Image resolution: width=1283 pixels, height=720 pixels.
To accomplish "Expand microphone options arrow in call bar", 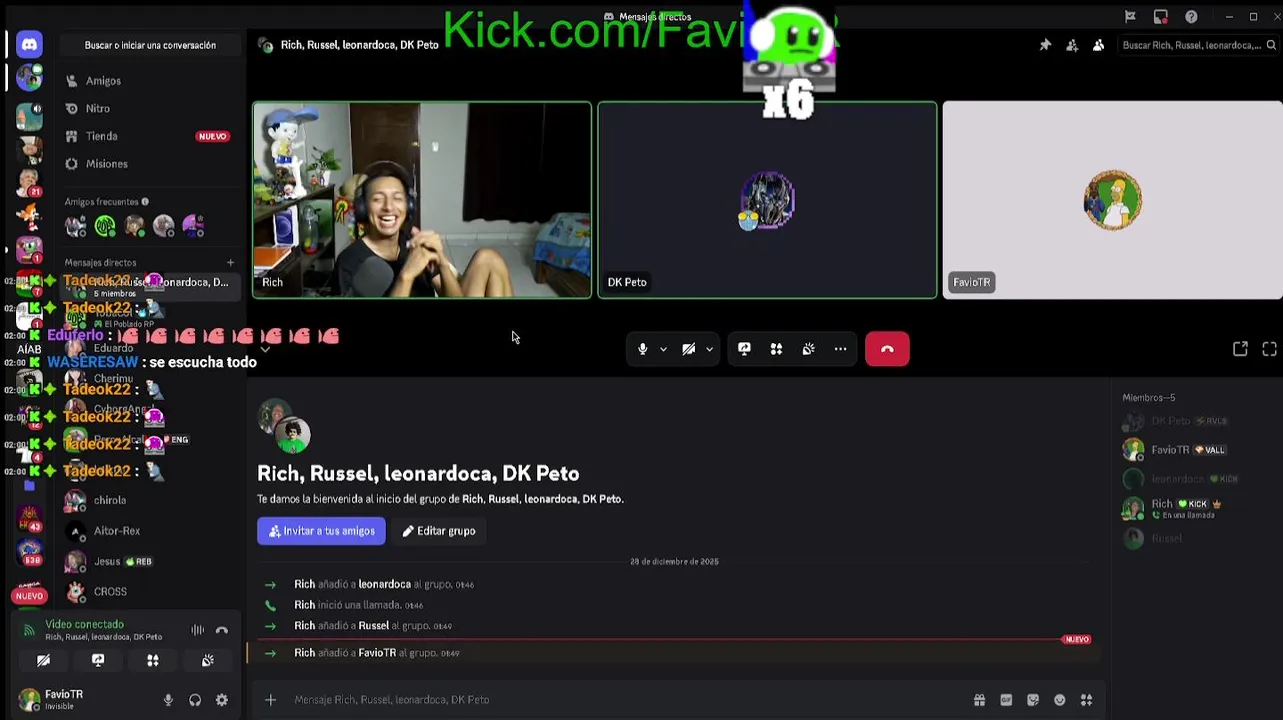I will click(x=663, y=349).
